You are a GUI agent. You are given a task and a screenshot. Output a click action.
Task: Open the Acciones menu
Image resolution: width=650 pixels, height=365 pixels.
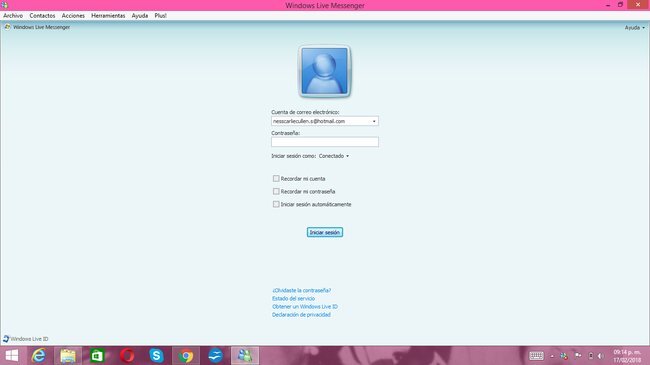[x=73, y=15]
